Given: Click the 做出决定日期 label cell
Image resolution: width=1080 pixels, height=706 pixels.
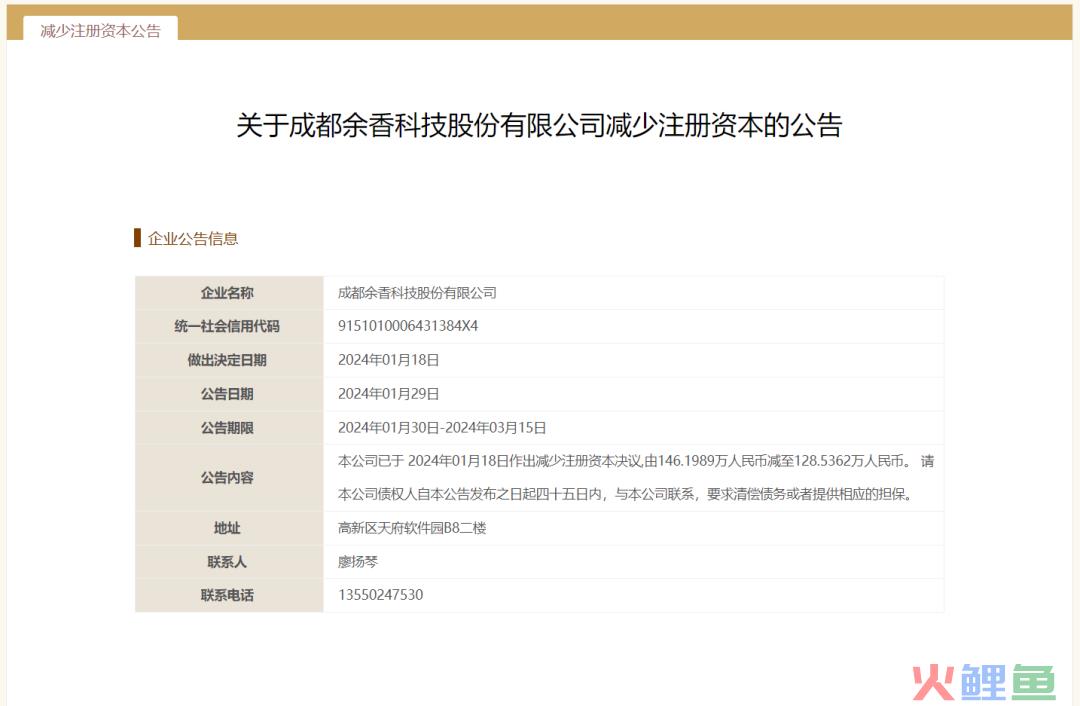Looking at the screenshot, I should [228, 360].
